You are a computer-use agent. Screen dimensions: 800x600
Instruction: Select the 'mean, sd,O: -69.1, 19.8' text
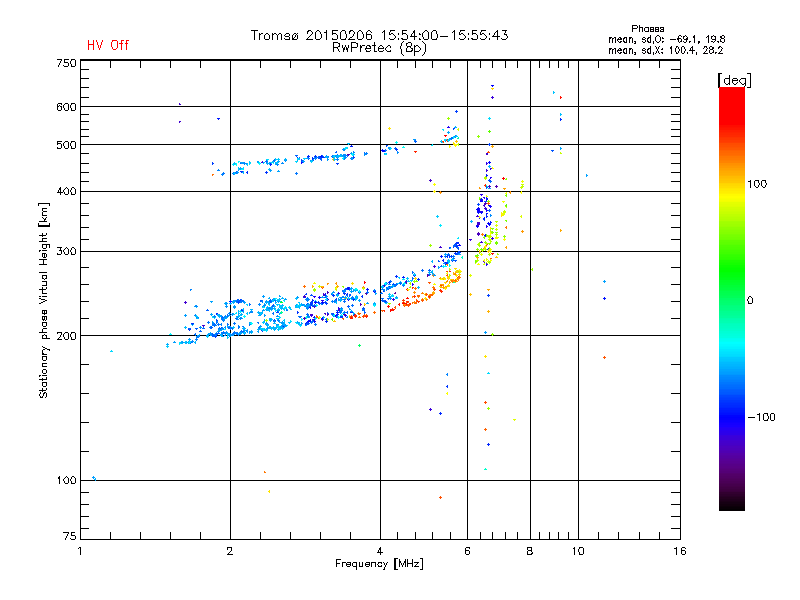(666, 39)
